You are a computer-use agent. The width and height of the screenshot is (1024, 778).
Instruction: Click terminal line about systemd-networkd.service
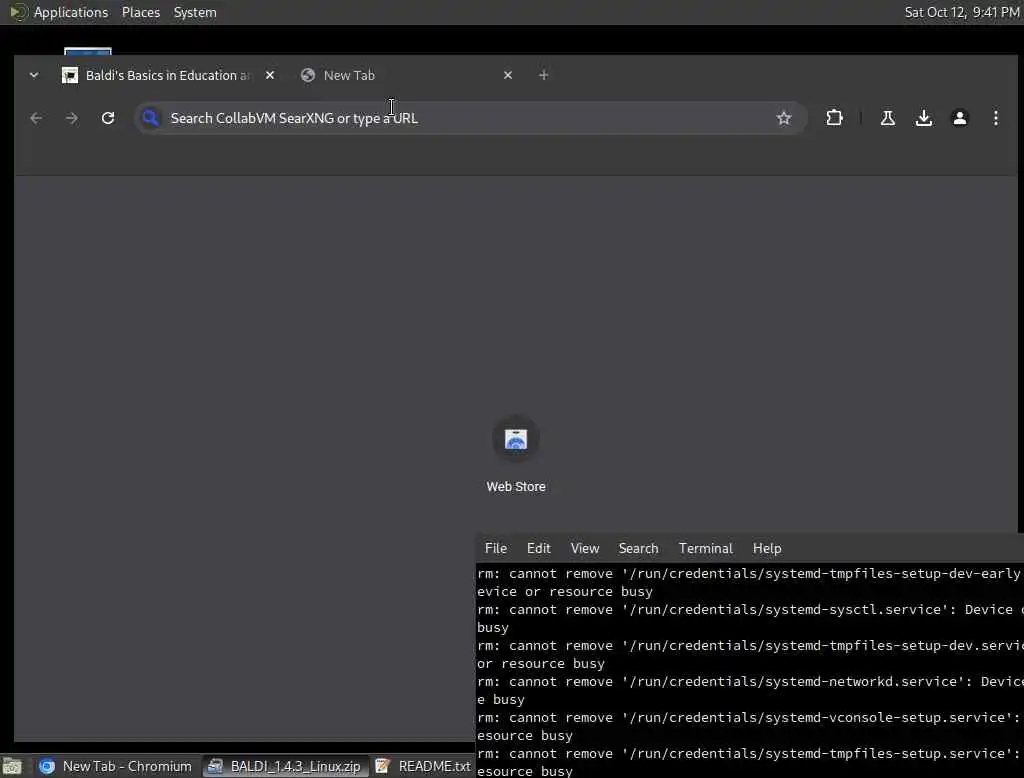pos(750,681)
